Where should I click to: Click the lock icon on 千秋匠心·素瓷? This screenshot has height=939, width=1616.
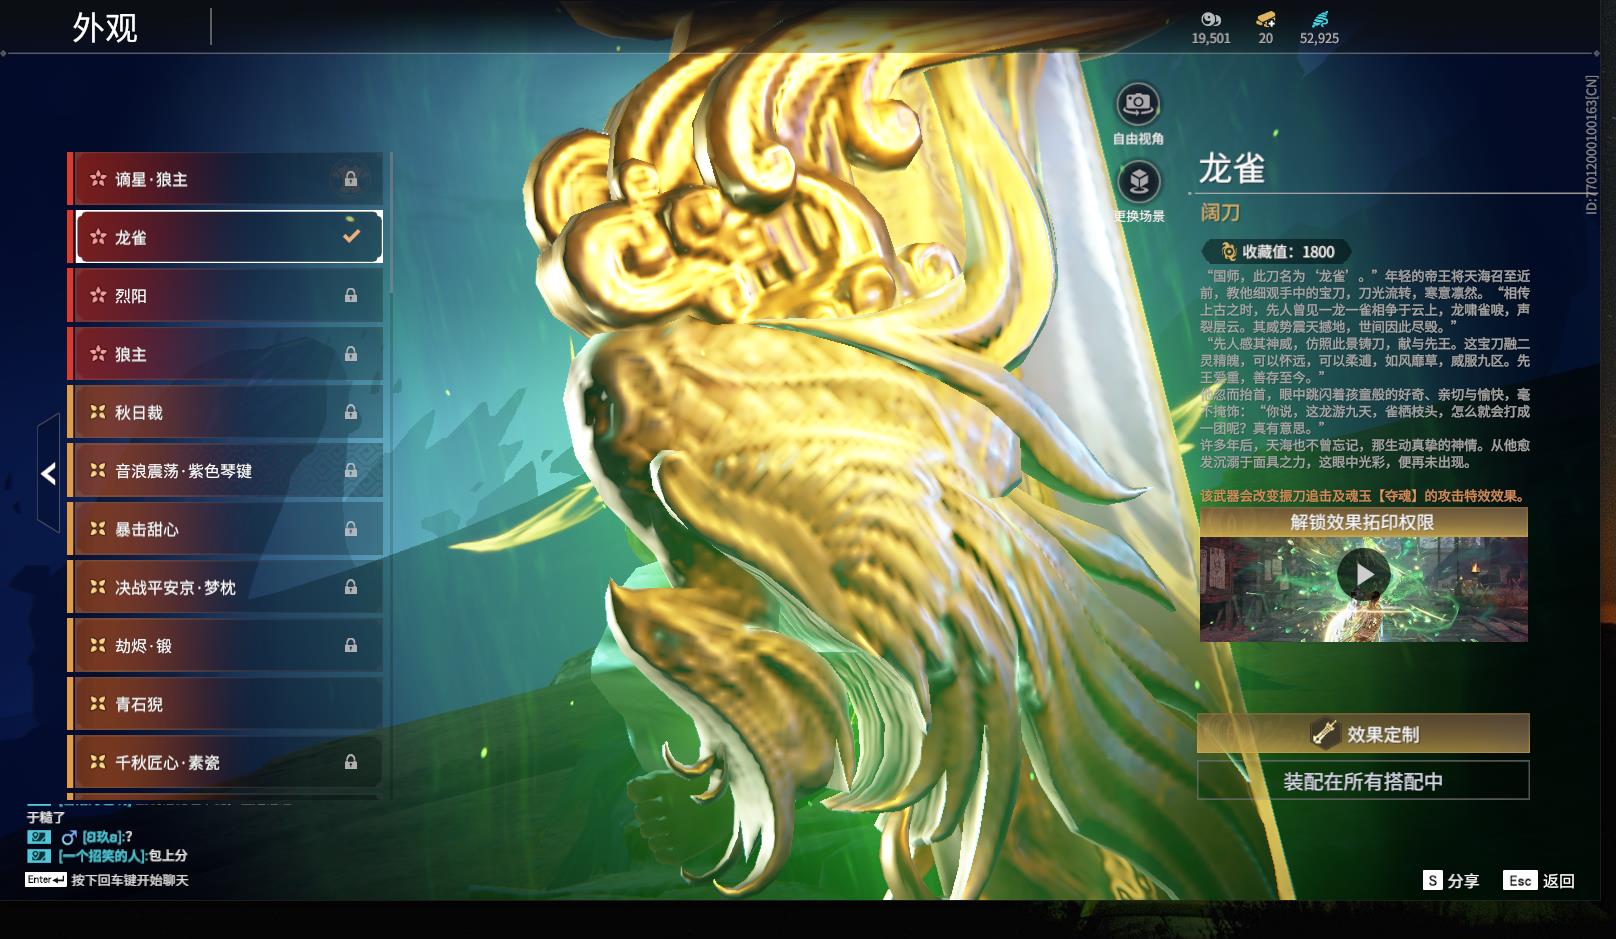coord(351,762)
